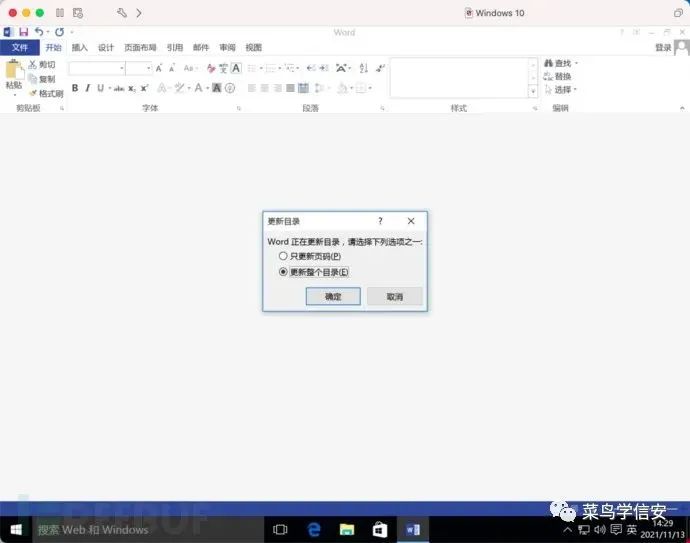Click the 确定 button in dialog
The image size is (690, 543).
pyautogui.click(x=333, y=297)
